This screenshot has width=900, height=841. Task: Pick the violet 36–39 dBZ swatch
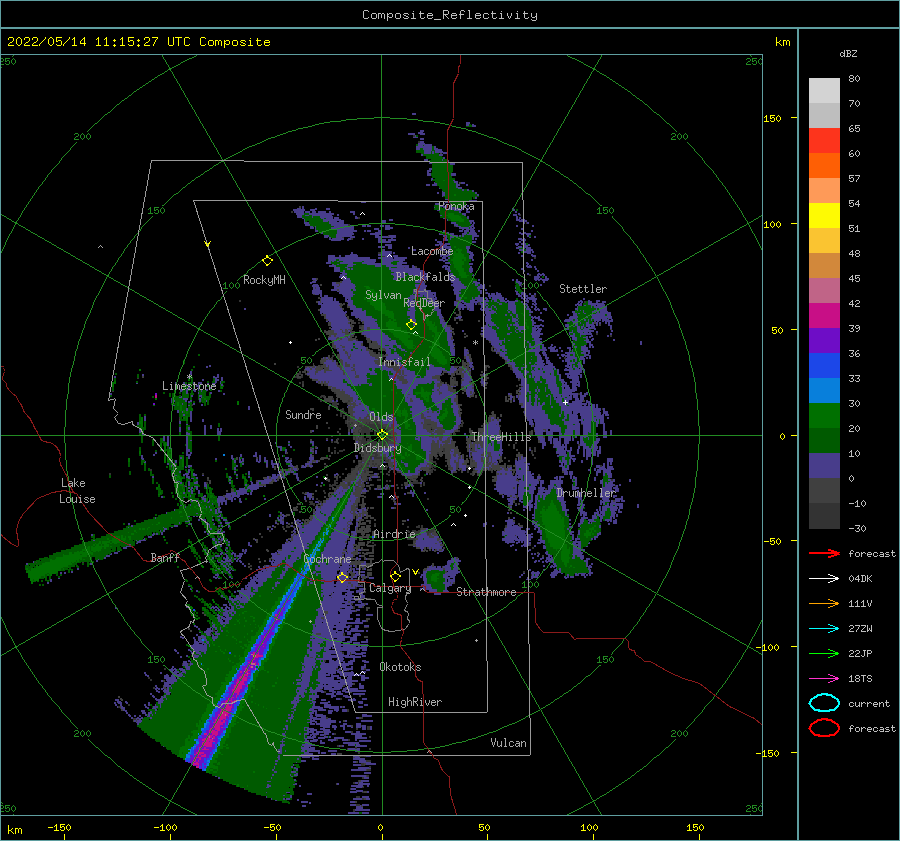824,340
